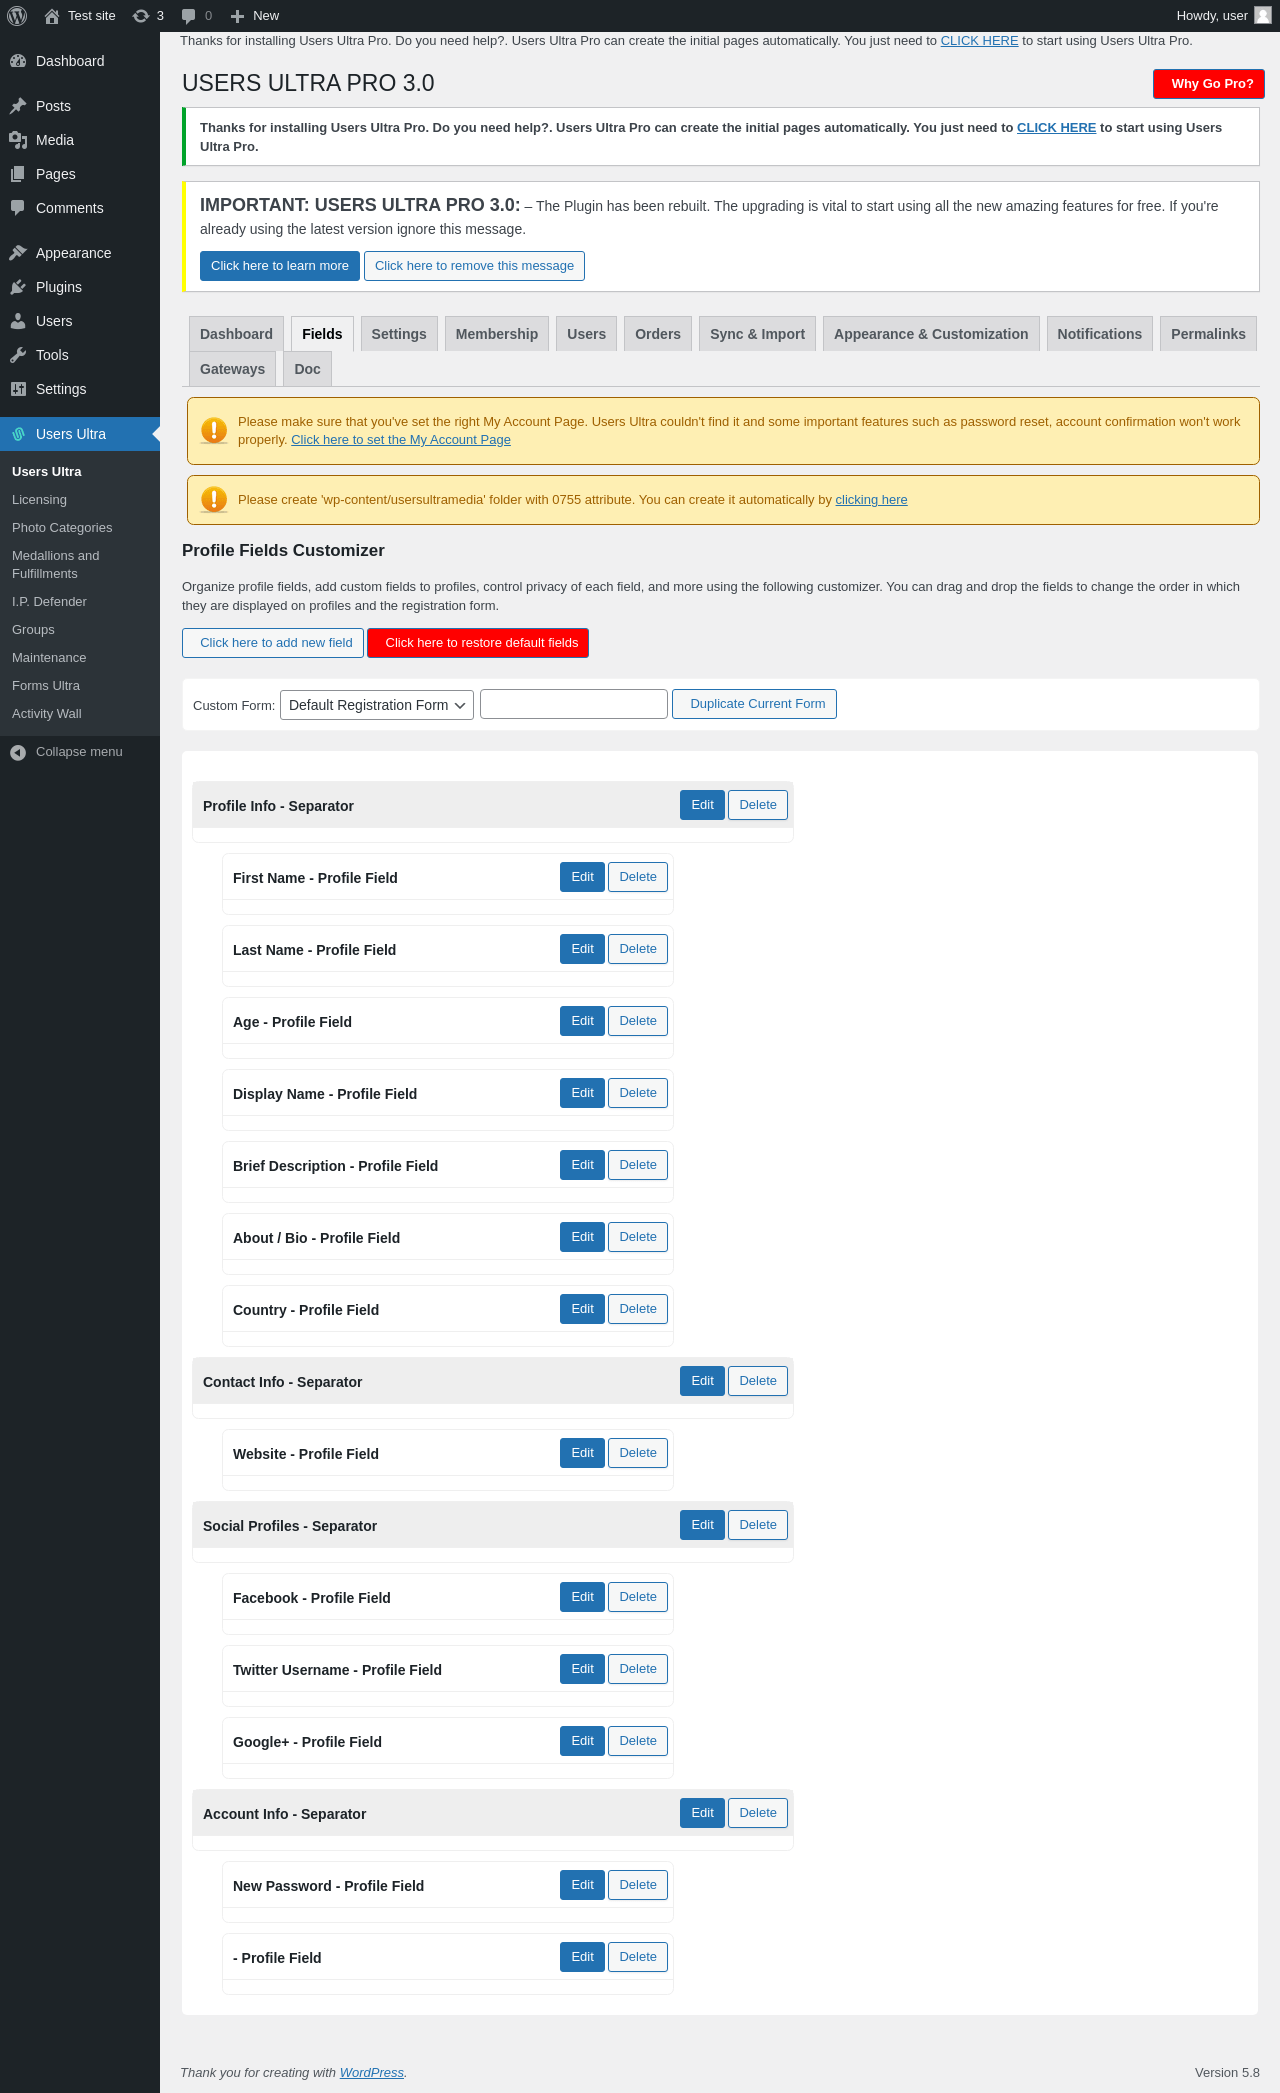Image resolution: width=1280 pixels, height=2093 pixels.
Task: Open the comments bubble icon in the admin bar
Action: point(188,16)
